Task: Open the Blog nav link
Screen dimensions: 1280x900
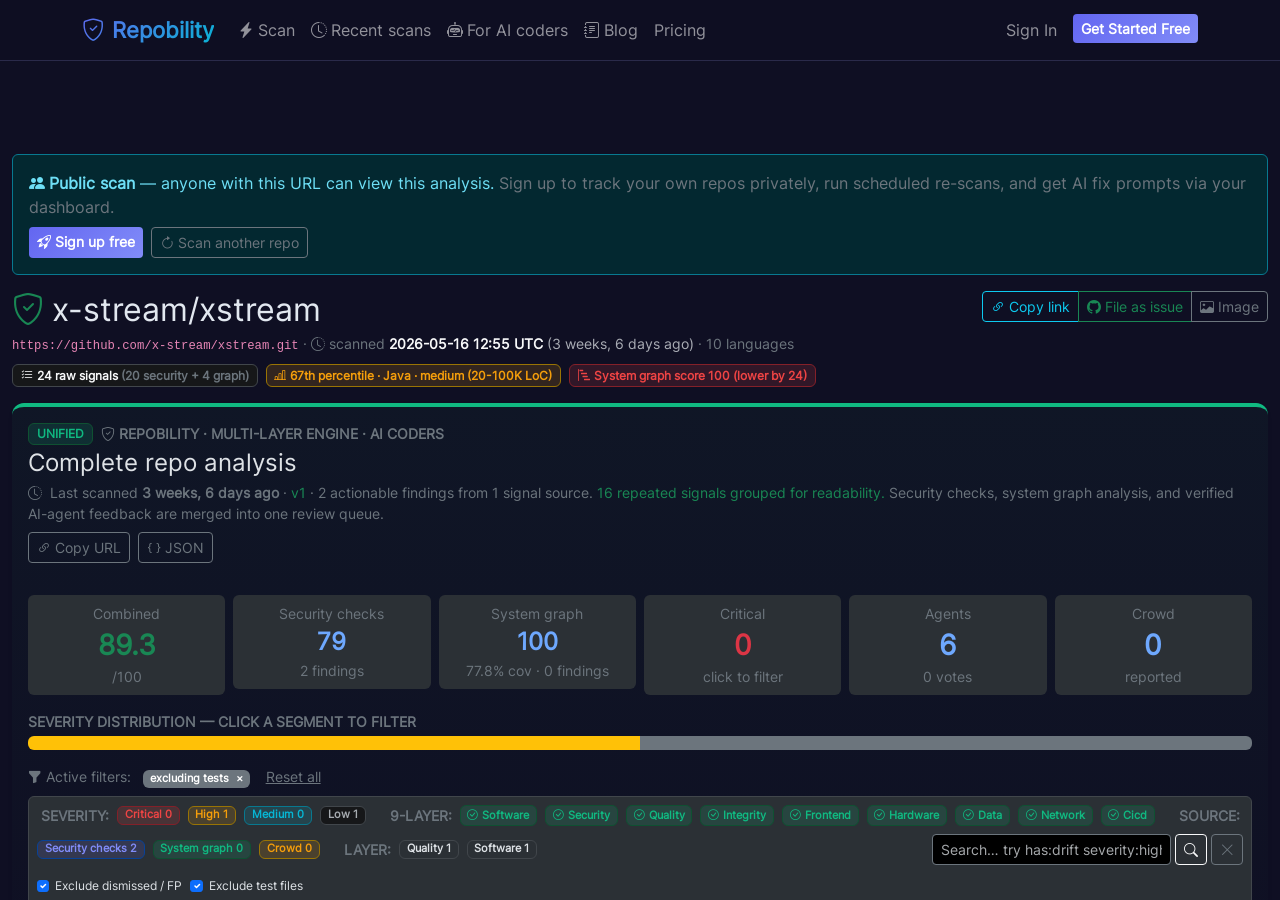Action: pos(611,30)
